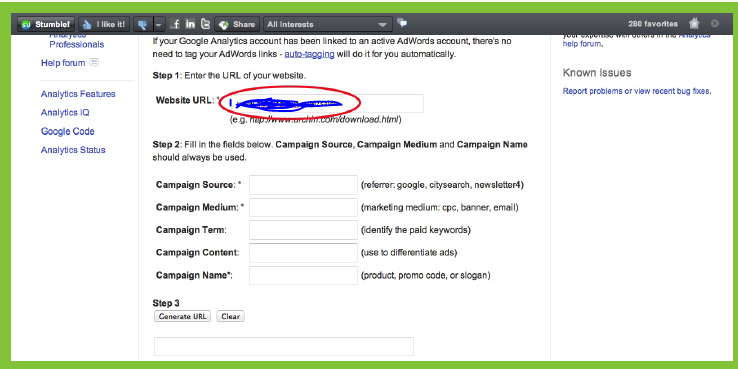Click the '(product, promo code, or slogan)' hint
Screen dimensions: 738x369
tap(425, 275)
